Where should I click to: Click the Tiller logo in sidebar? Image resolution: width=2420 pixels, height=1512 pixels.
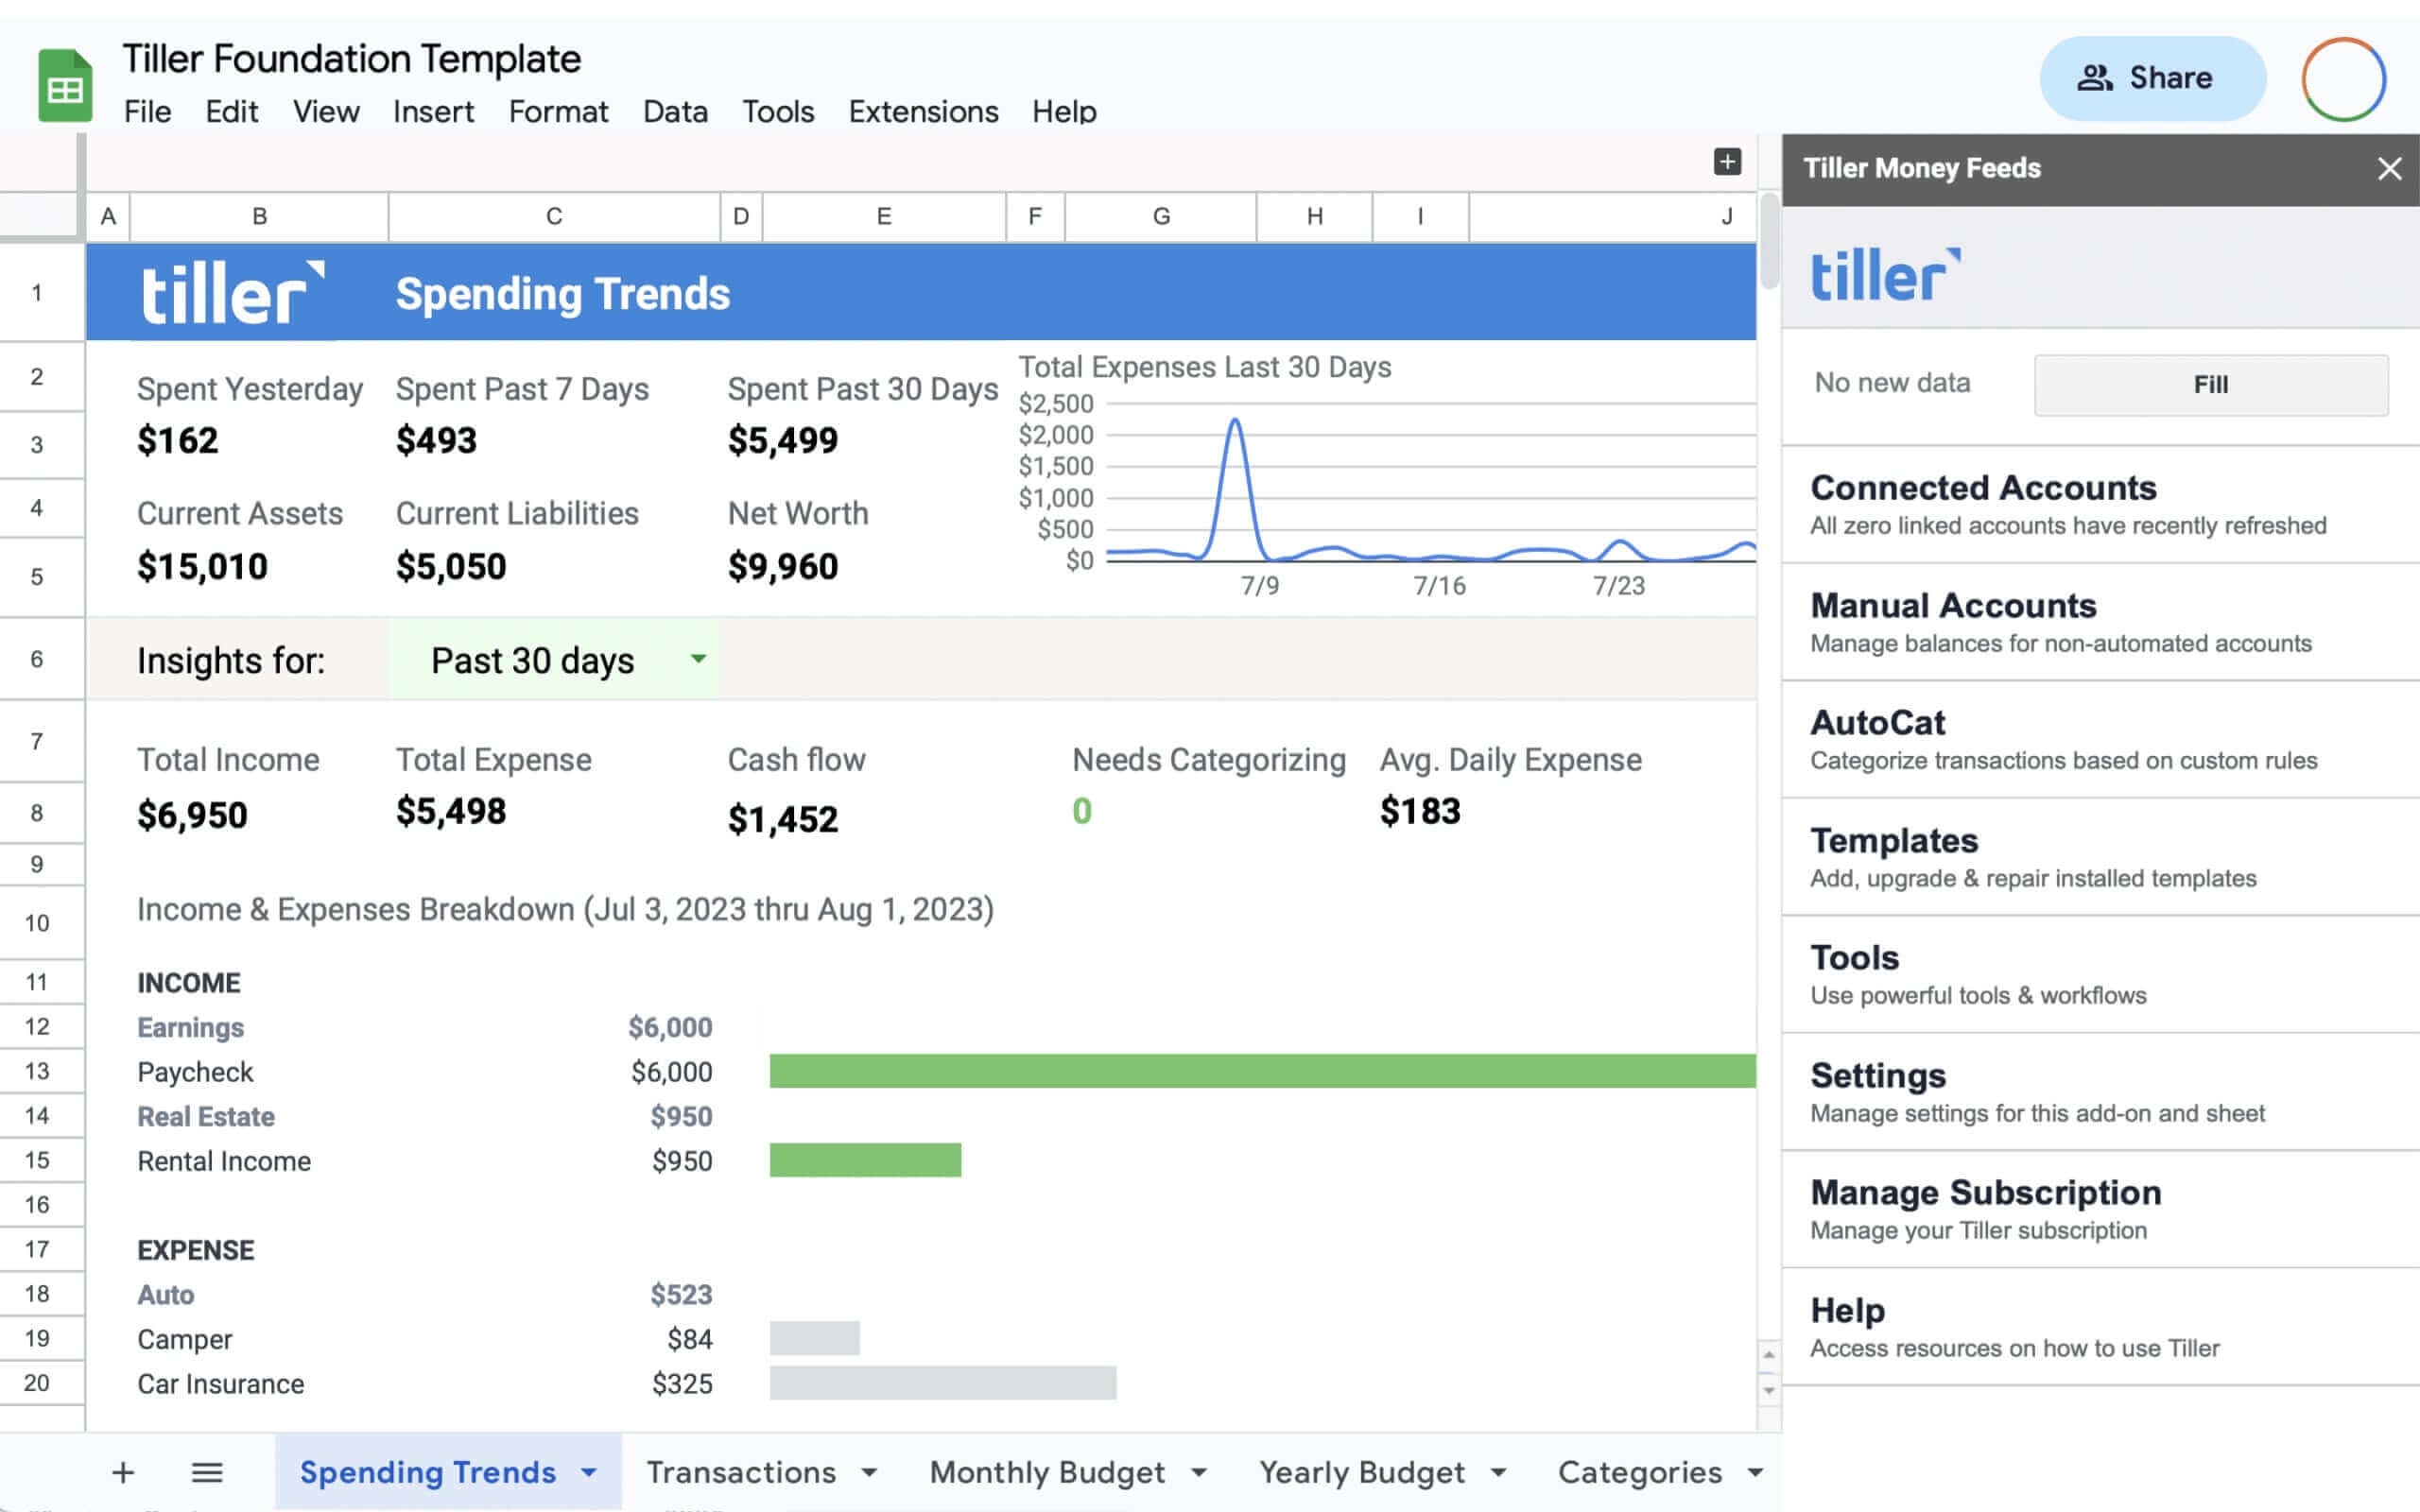(x=1885, y=276)
